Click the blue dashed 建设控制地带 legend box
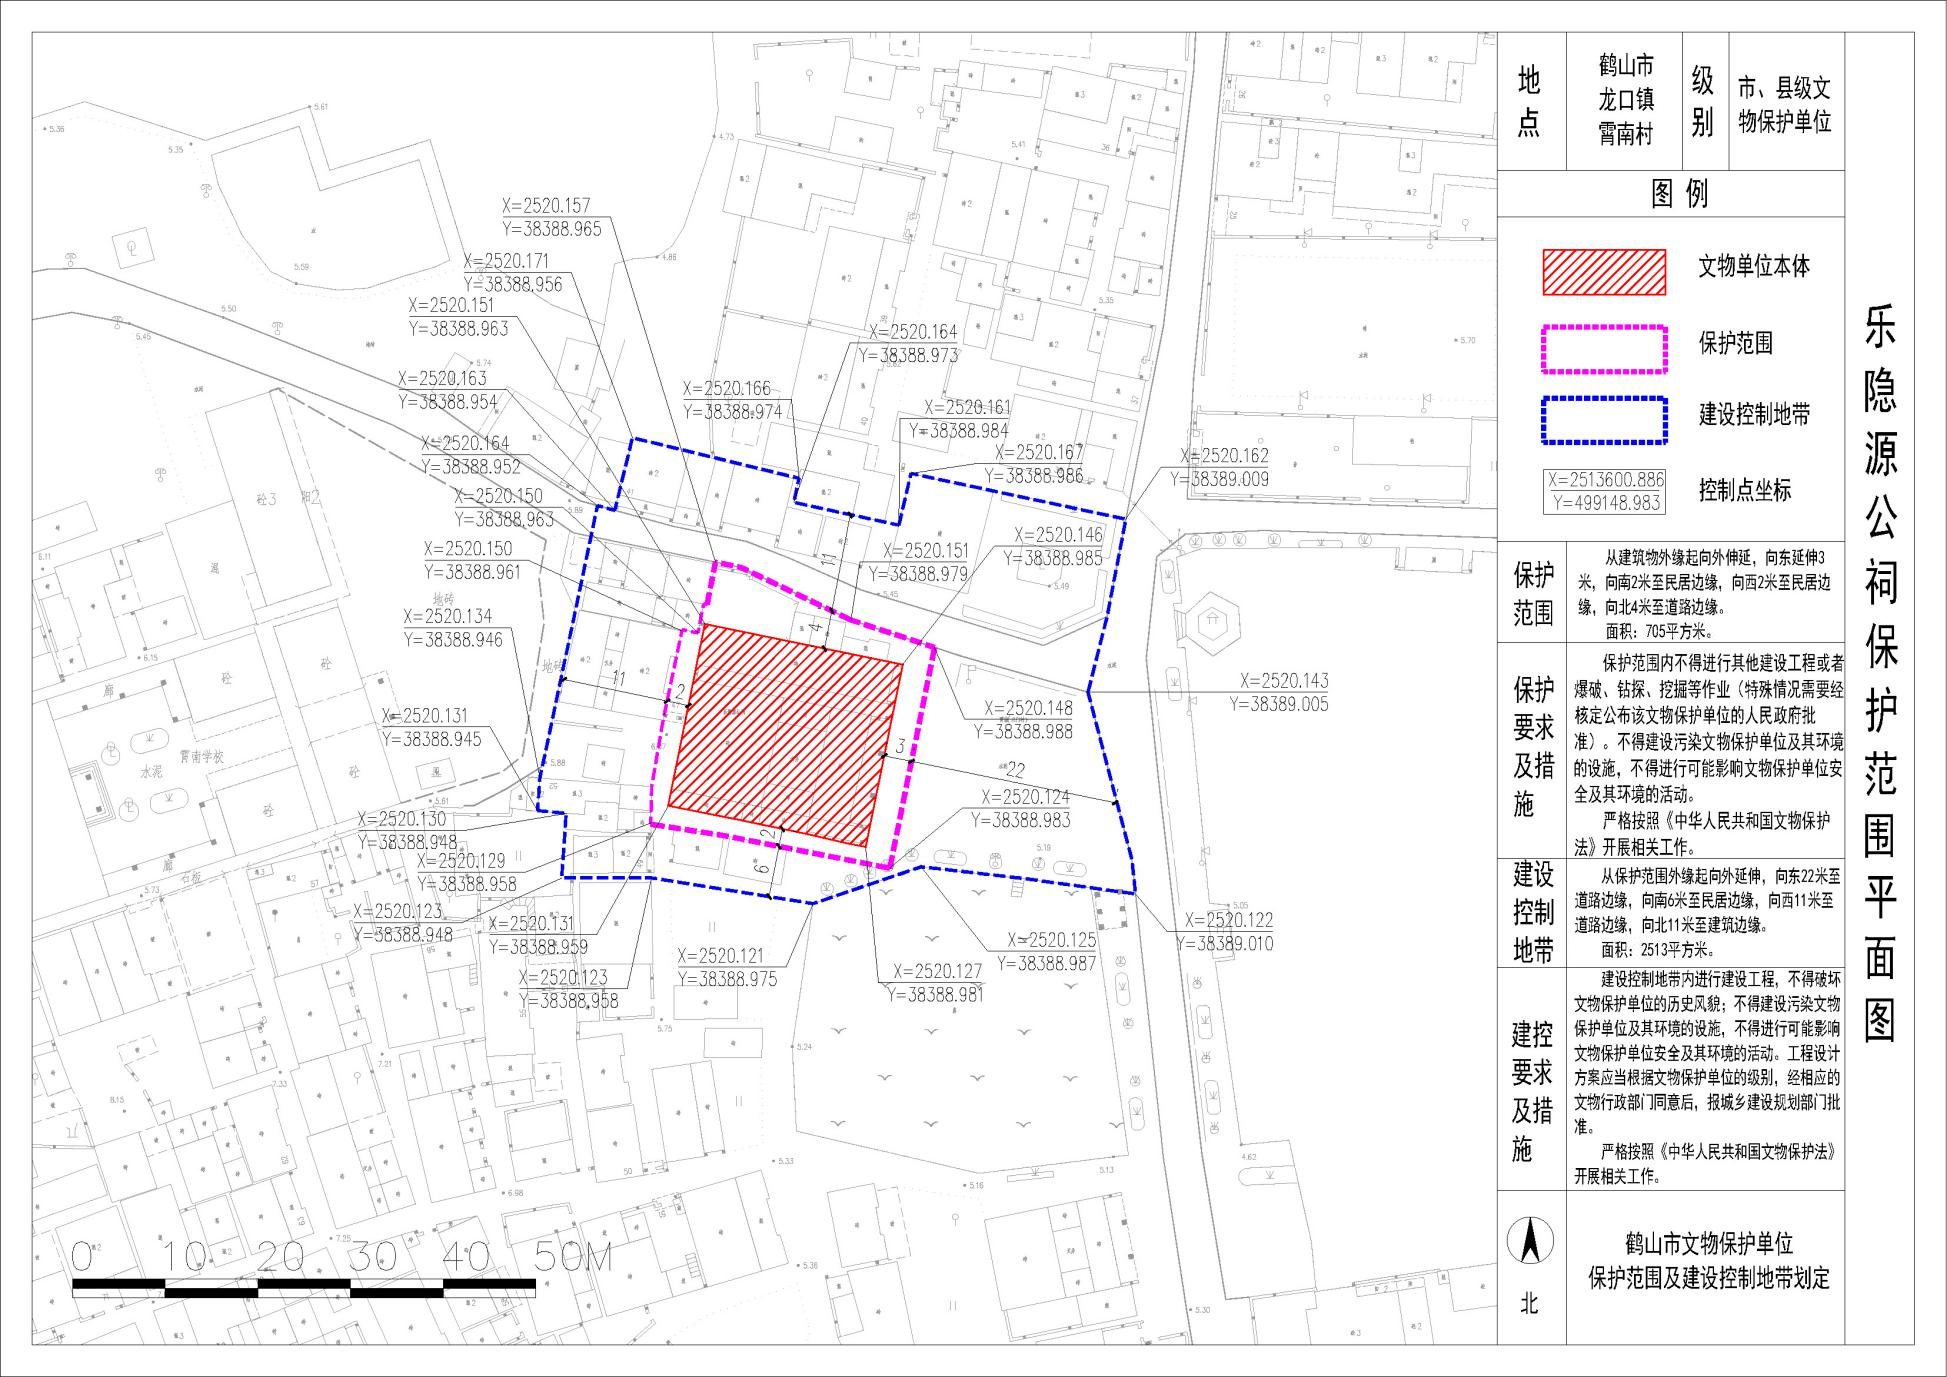The height and width of the screenshot is (1377, 1947). pos(1604,420)
